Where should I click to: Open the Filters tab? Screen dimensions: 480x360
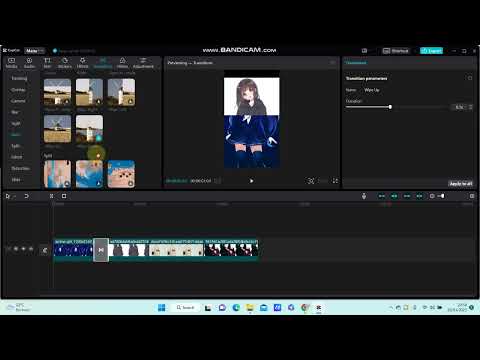(x=122, y=63)
